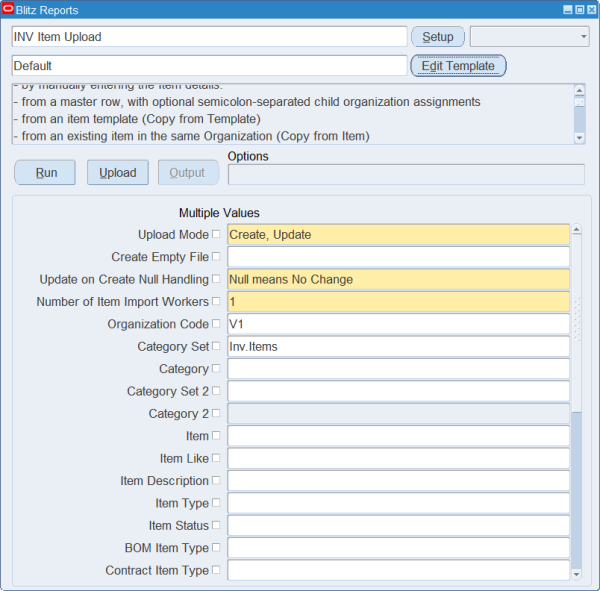Enable multiple values for Organization Code
This screenshot has width=600, height=591.
pyautogui.click(x=216, y=323)
